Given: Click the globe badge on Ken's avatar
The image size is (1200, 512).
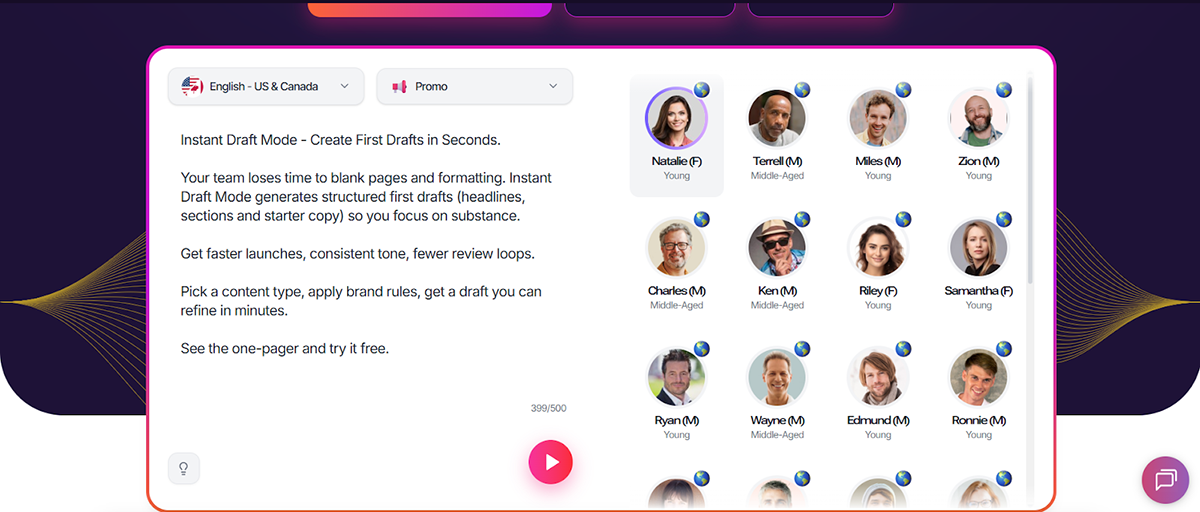Looking at the screenshot, I should coord(802,219).
